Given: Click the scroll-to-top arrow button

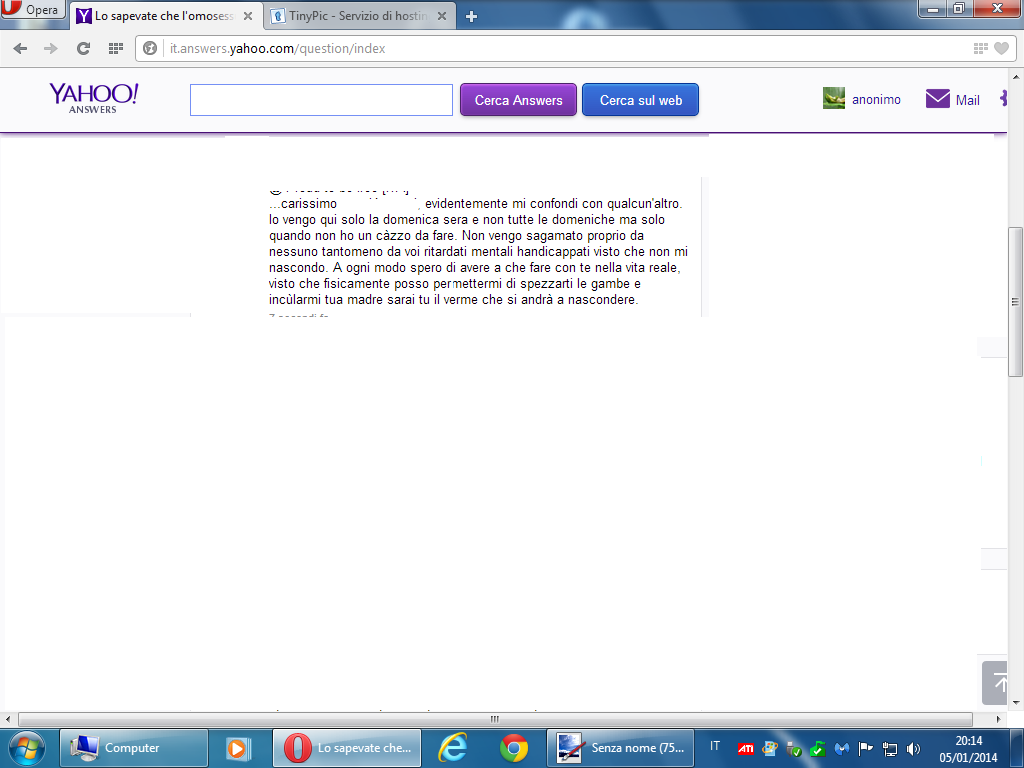Looking at the screenshot, I should coord(1001,683).
